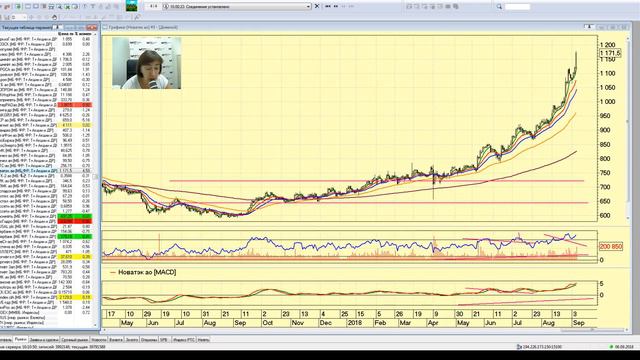Screen dimensions: 640x360
Task: Click the quotes table title bar
Action: pyautogui.click(x=49, y=27)
